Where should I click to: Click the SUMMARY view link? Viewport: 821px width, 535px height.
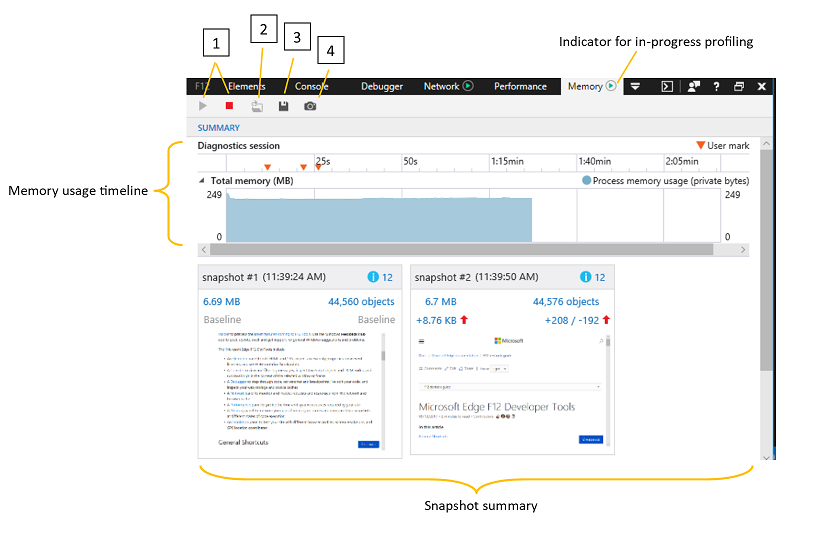pos(218,128)
